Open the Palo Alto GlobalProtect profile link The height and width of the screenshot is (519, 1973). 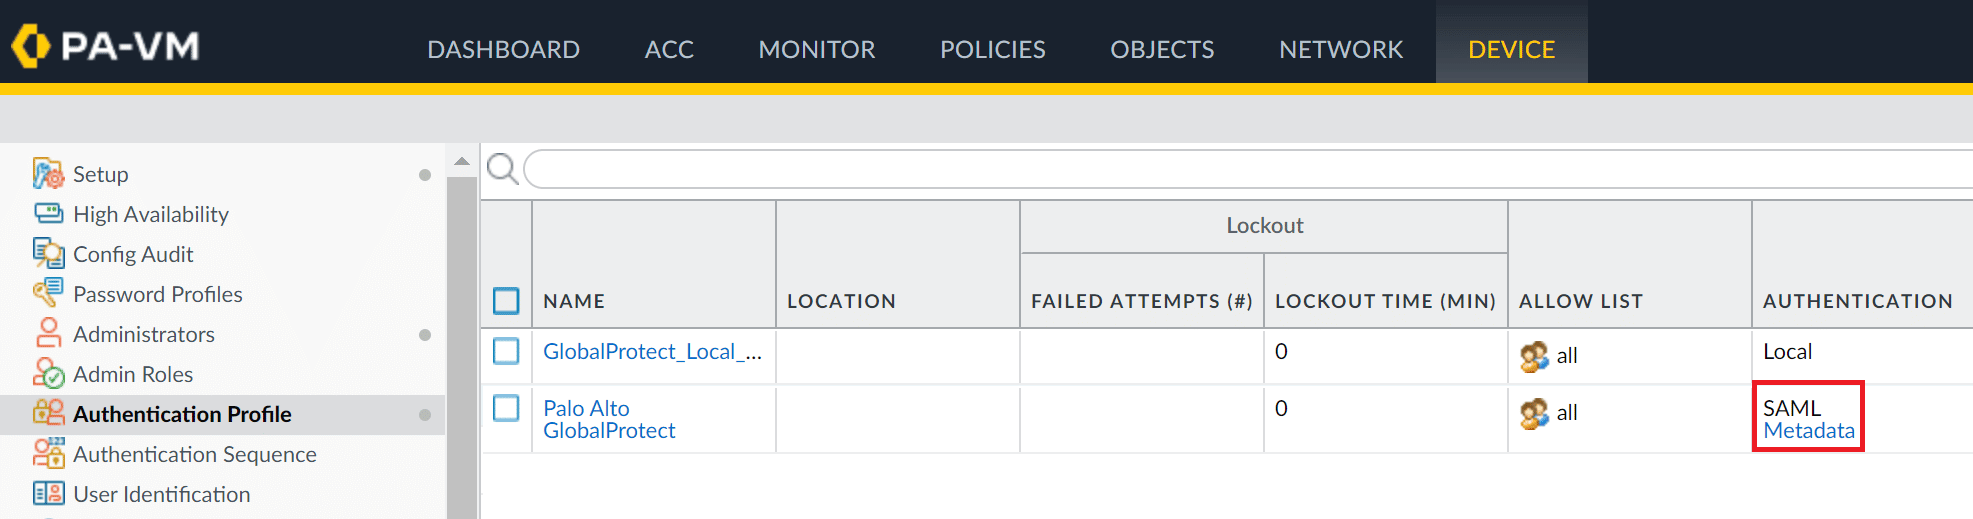pyautogui.click(x=608, y=420)
